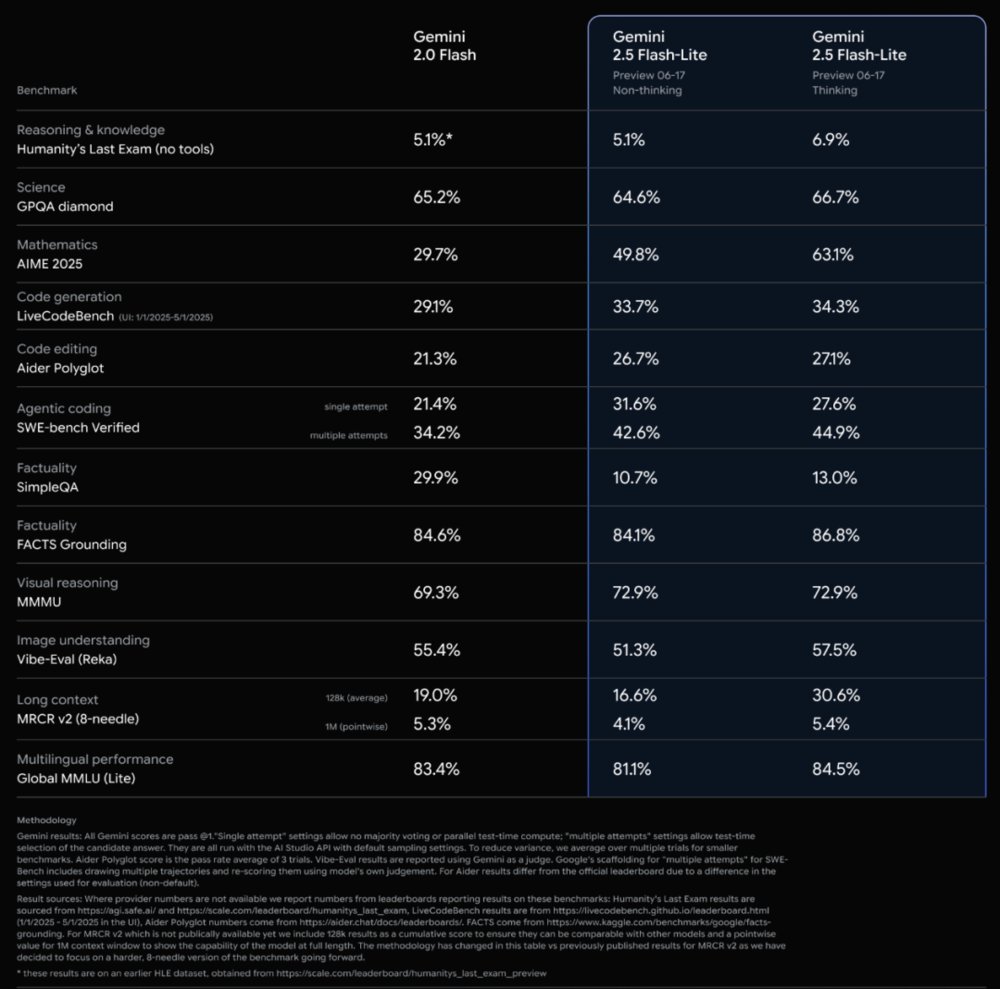The height and width of the screenshot is (989, 1000).
Task: Click the Humanity's Last Exam row label
Action: coord(115,149)
